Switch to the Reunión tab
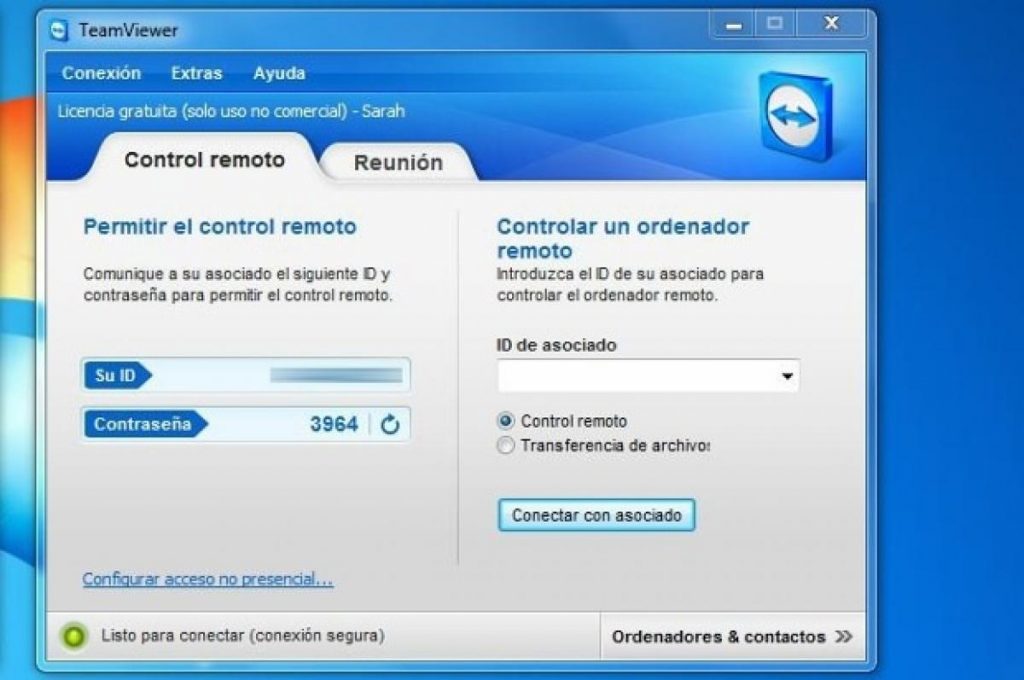The height and width of the screenshot is (680, 1024). point(396,161)
